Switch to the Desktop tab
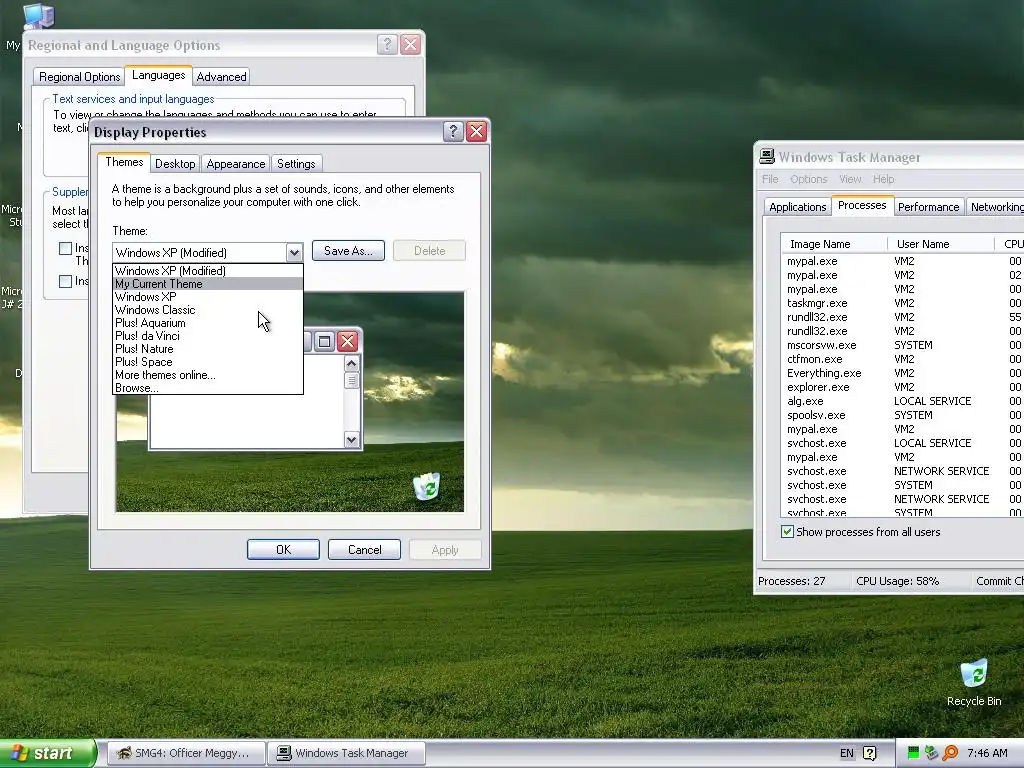The width and height of the screenshot is (1024, 768). click(x=175, y=164)
